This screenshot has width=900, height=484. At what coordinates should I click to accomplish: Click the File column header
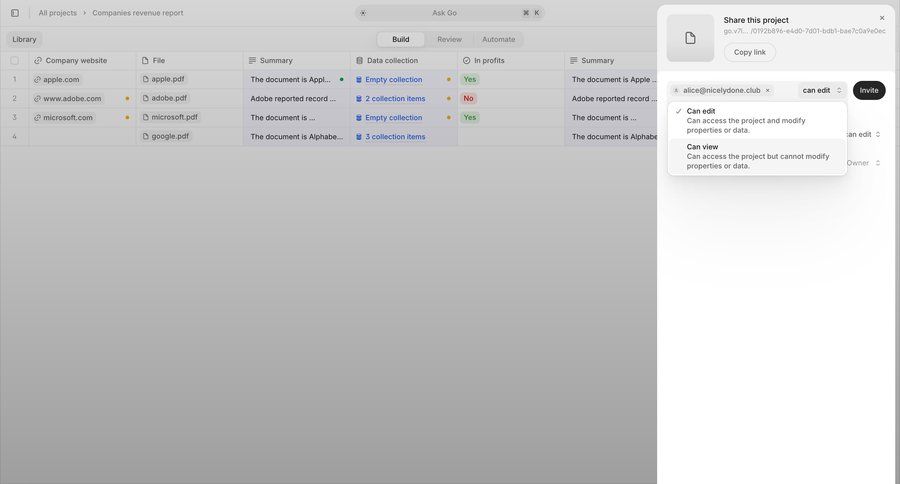tap(189, 60)
